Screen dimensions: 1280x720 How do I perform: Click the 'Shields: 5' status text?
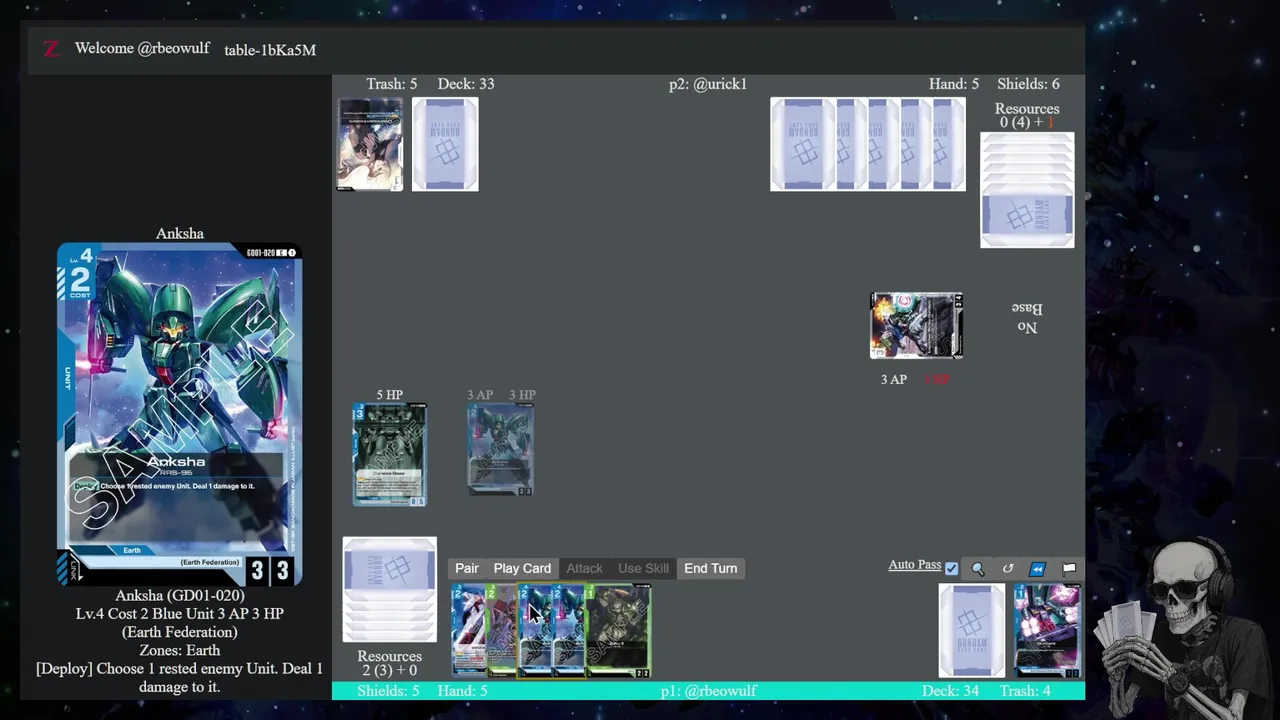coord(387,691)
